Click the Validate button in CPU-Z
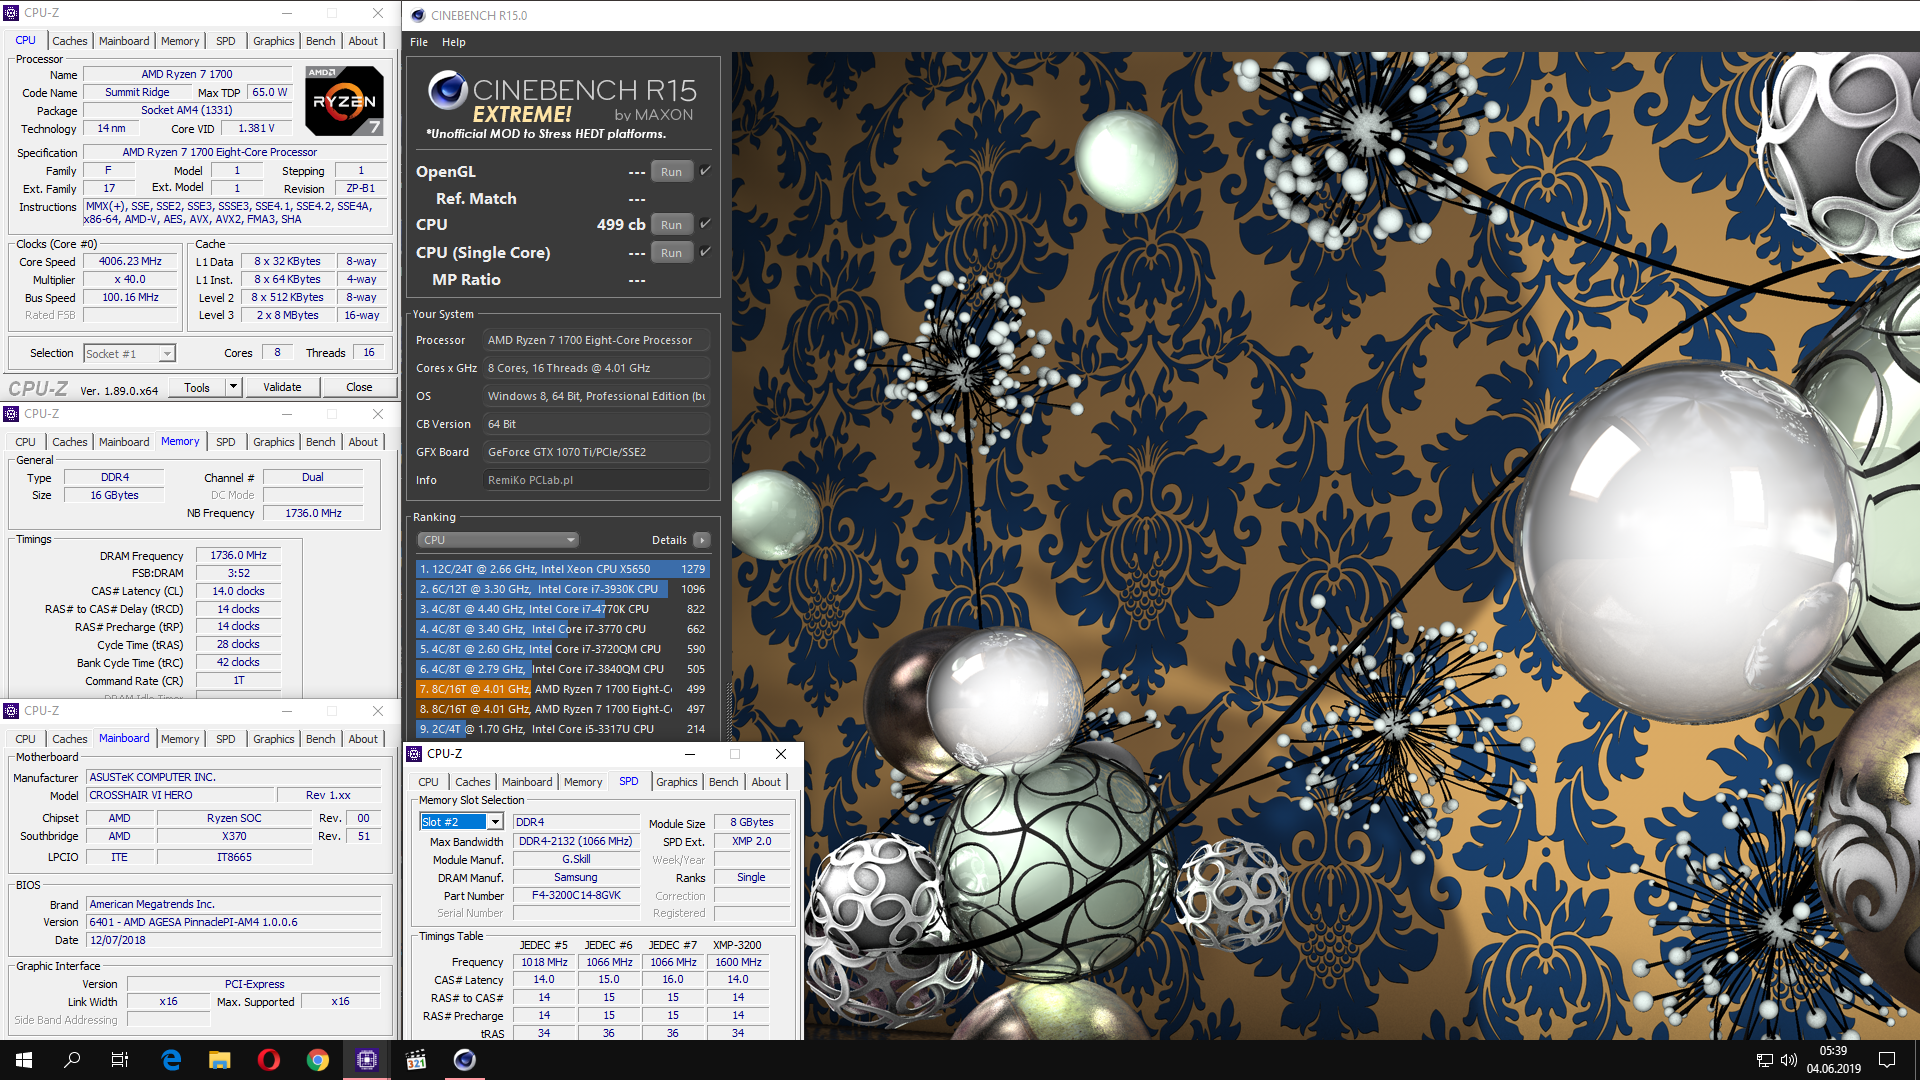 [282, 387]
